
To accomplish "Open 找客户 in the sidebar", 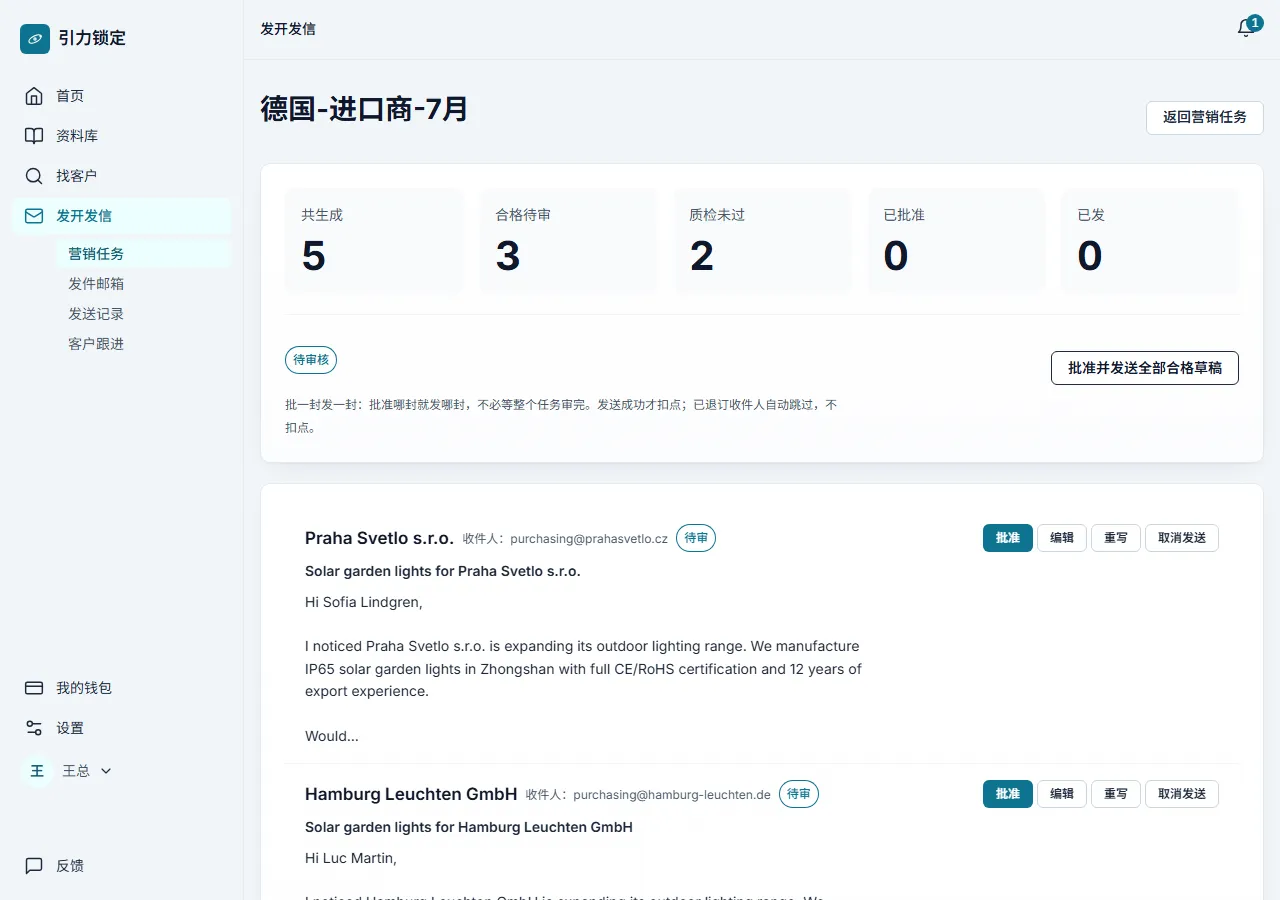I will click(121, 176).
